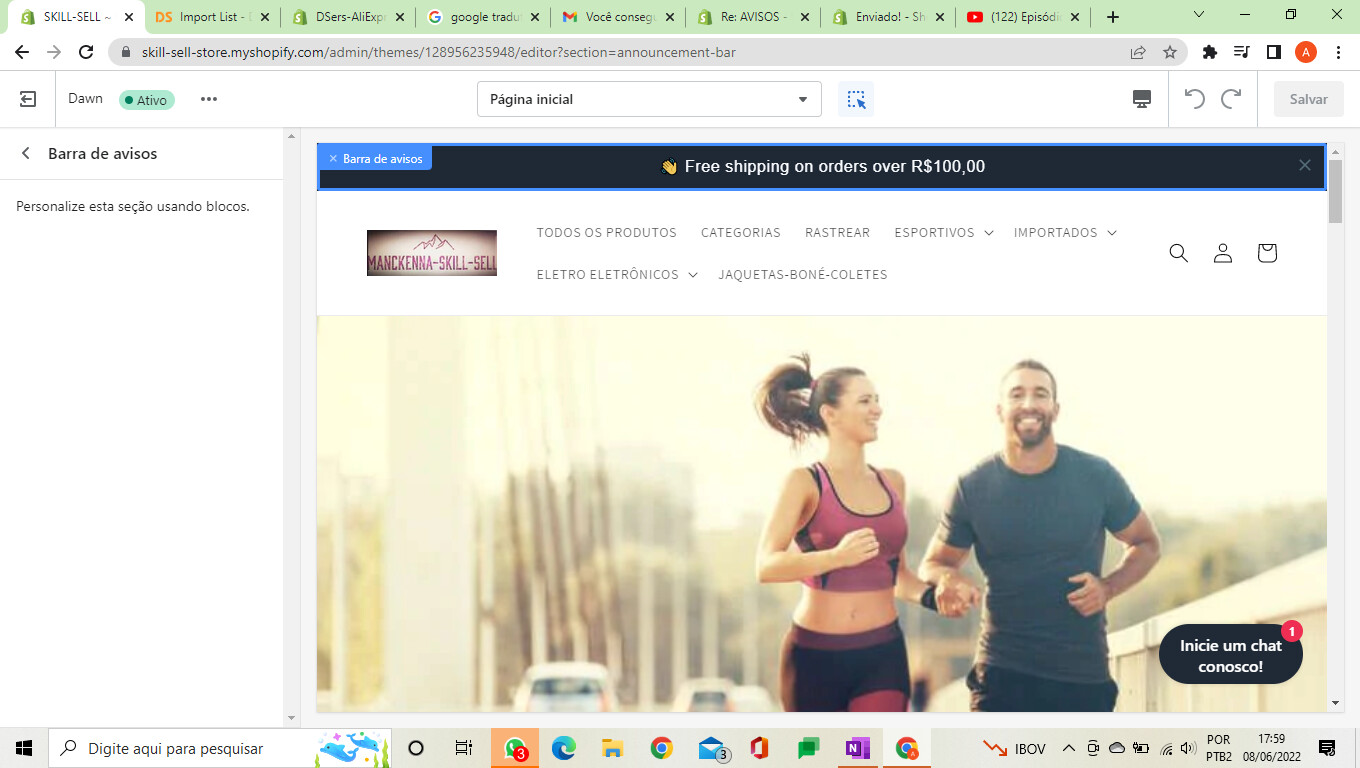The height and width of the screenshot is (768, 1360).
Task: Open OneNote from the taskbar
Action: 857,748
